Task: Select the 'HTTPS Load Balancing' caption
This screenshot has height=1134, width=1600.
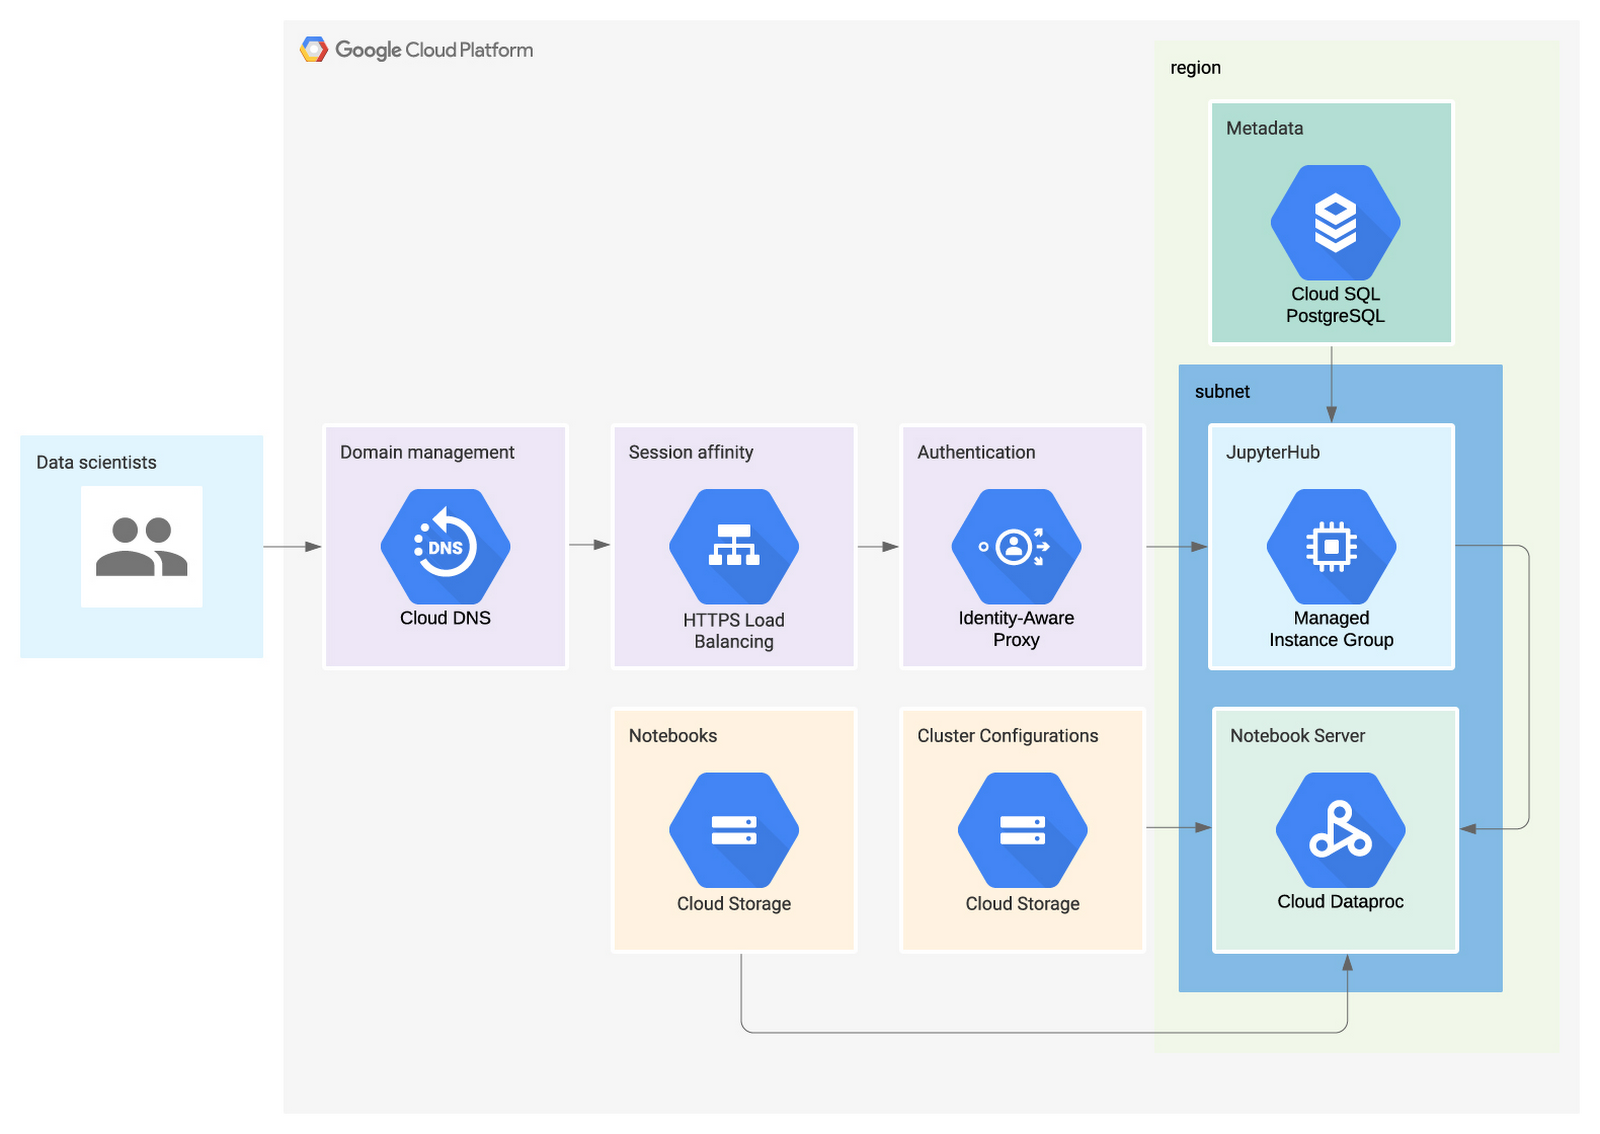Action: pos(734,631)
